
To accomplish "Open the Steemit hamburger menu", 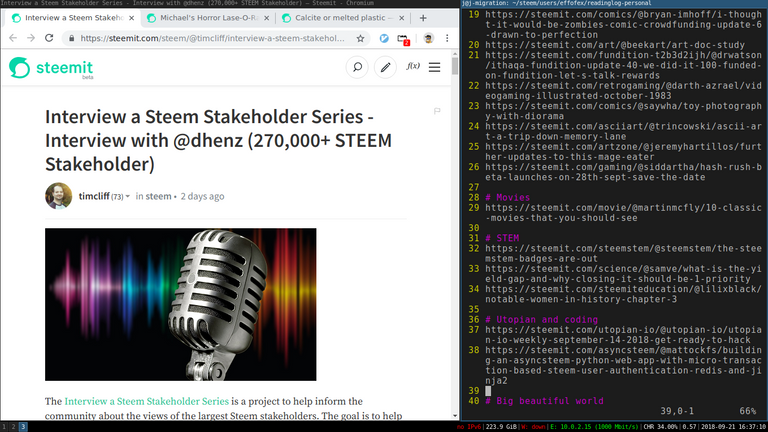I will coord(434,67).
